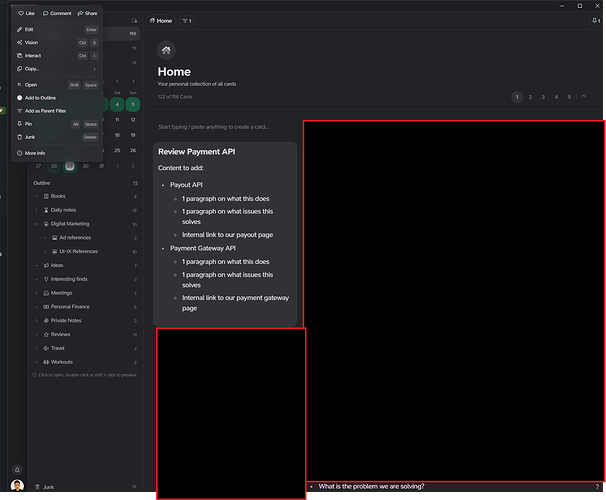
Task: Click Comment in the context menu
Action: pos(57,13)
